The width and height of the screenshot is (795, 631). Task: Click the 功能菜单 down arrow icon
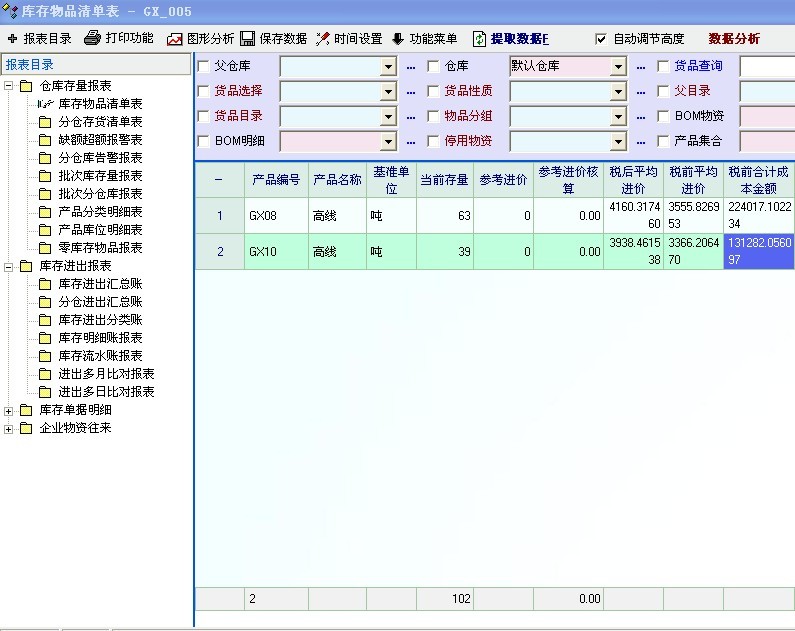pos(398,39)
